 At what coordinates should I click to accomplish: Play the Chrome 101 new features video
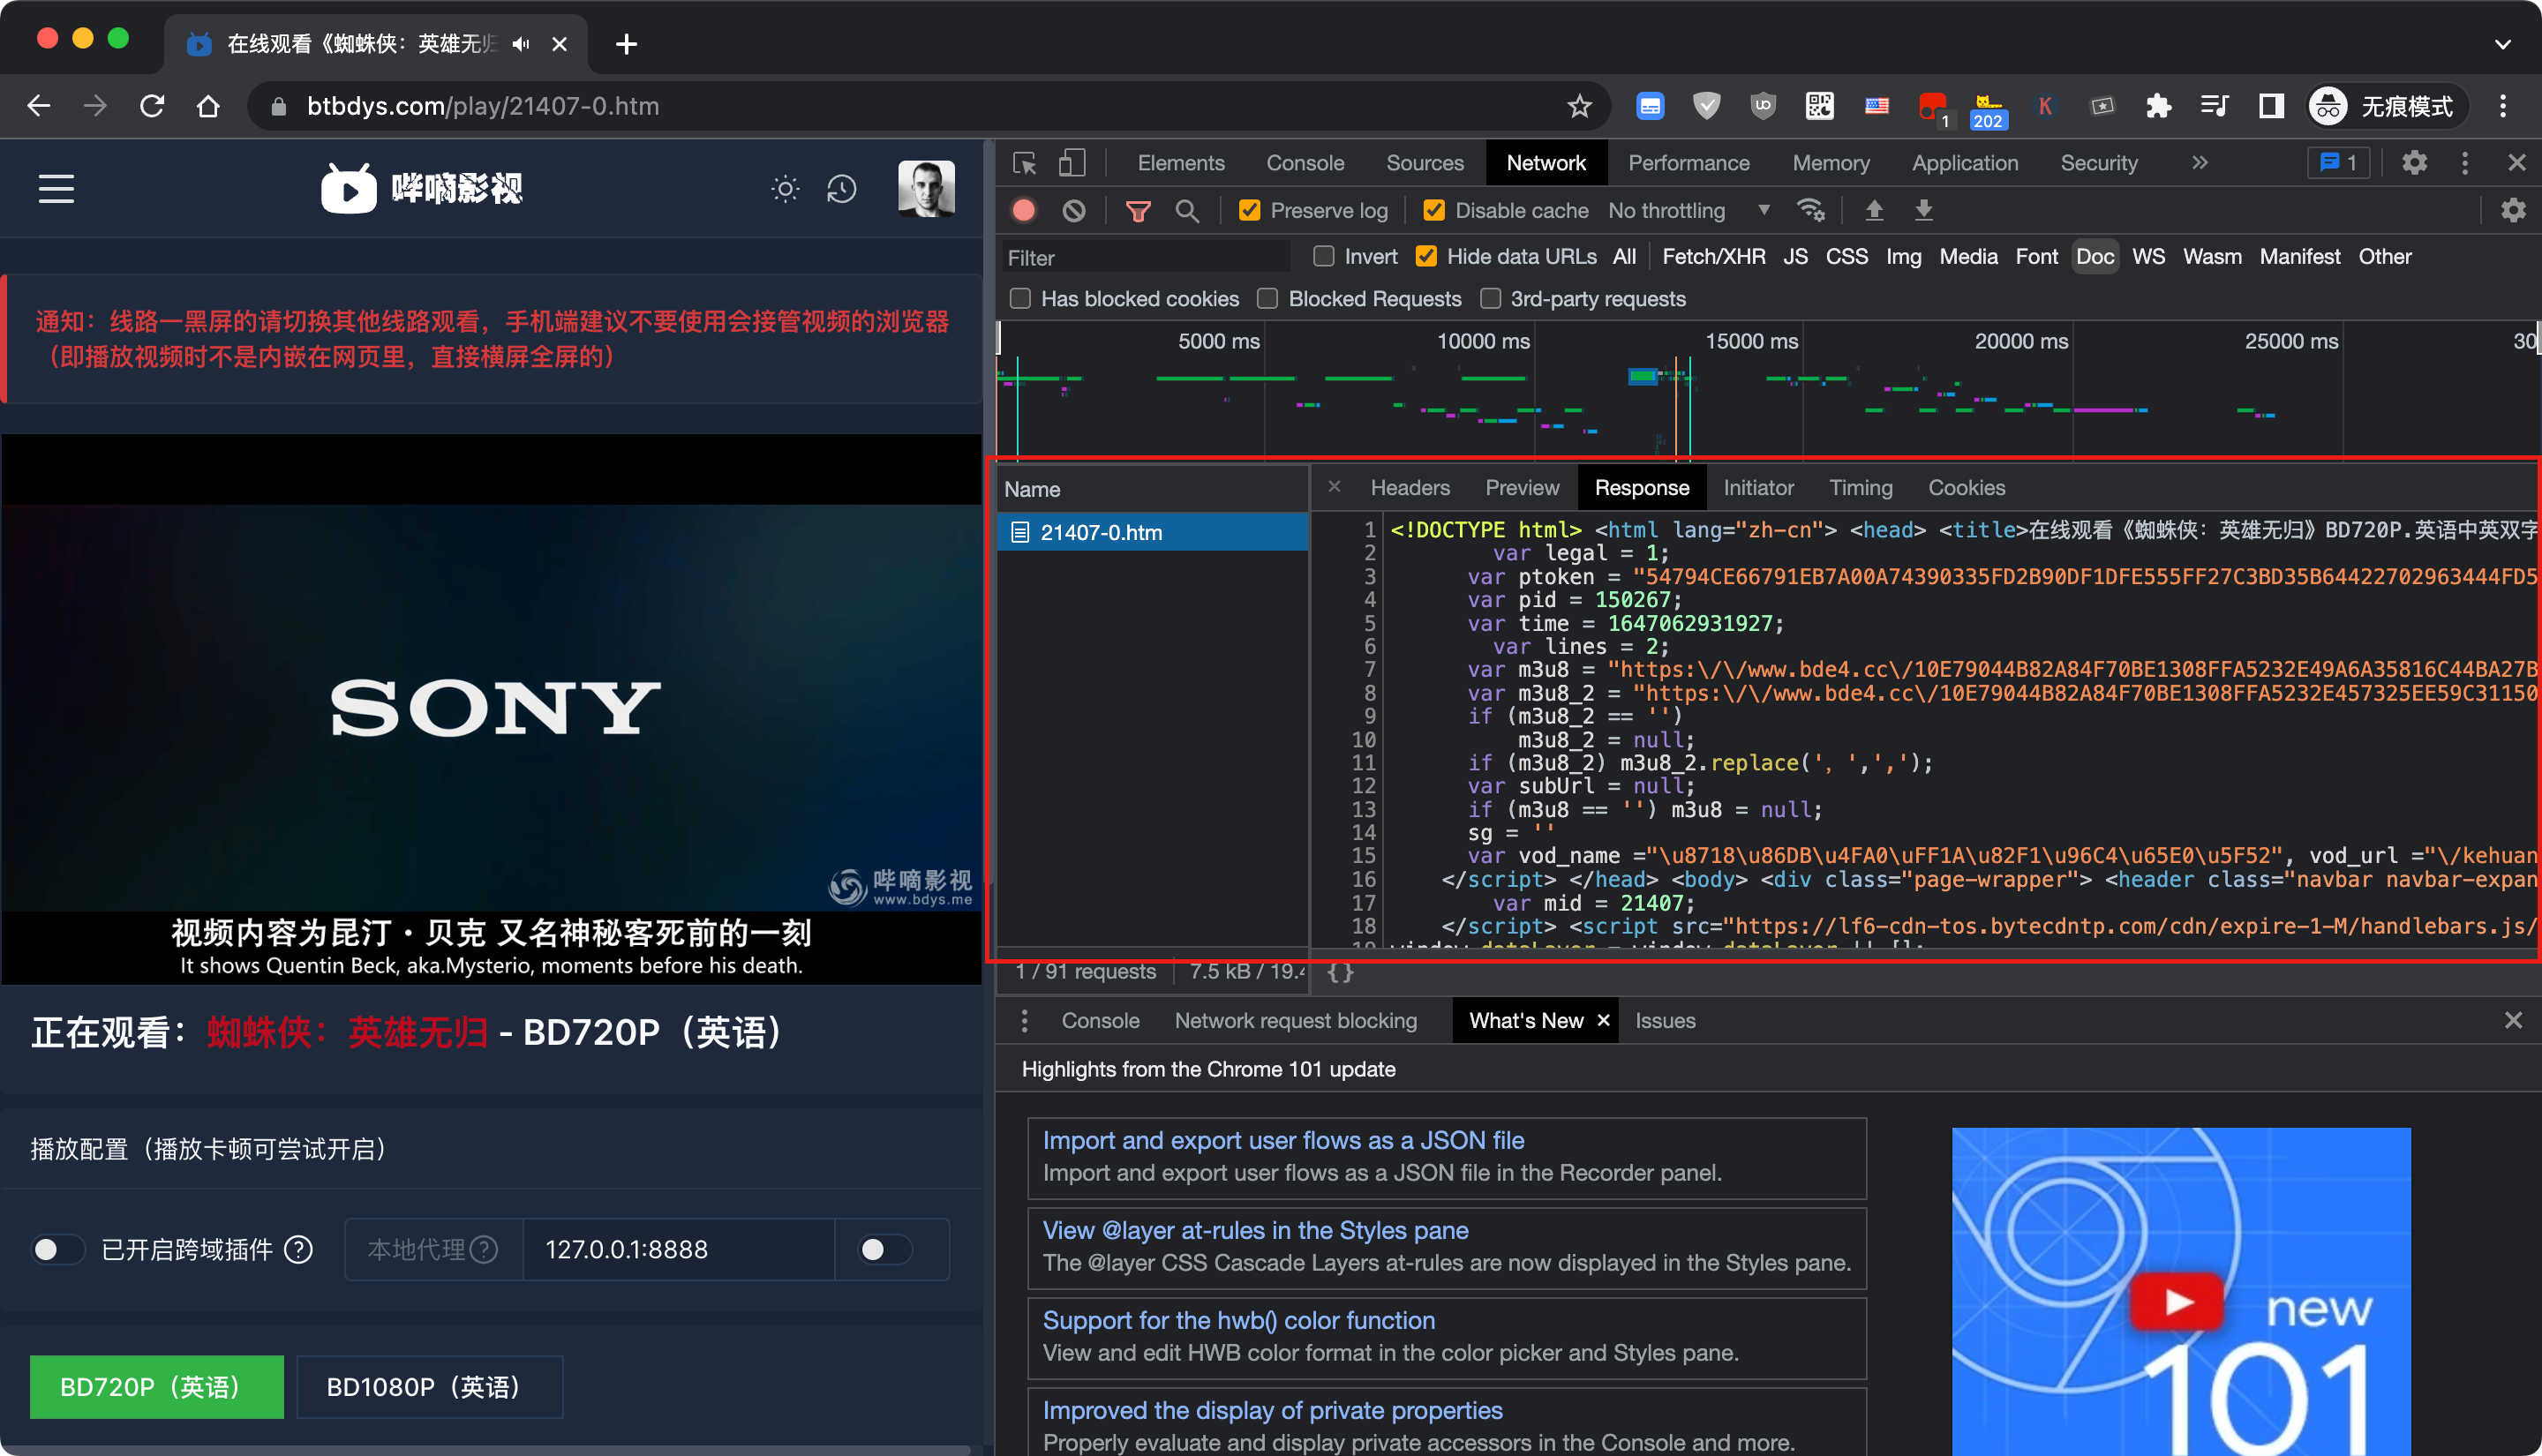(x=2177, y=1300)
